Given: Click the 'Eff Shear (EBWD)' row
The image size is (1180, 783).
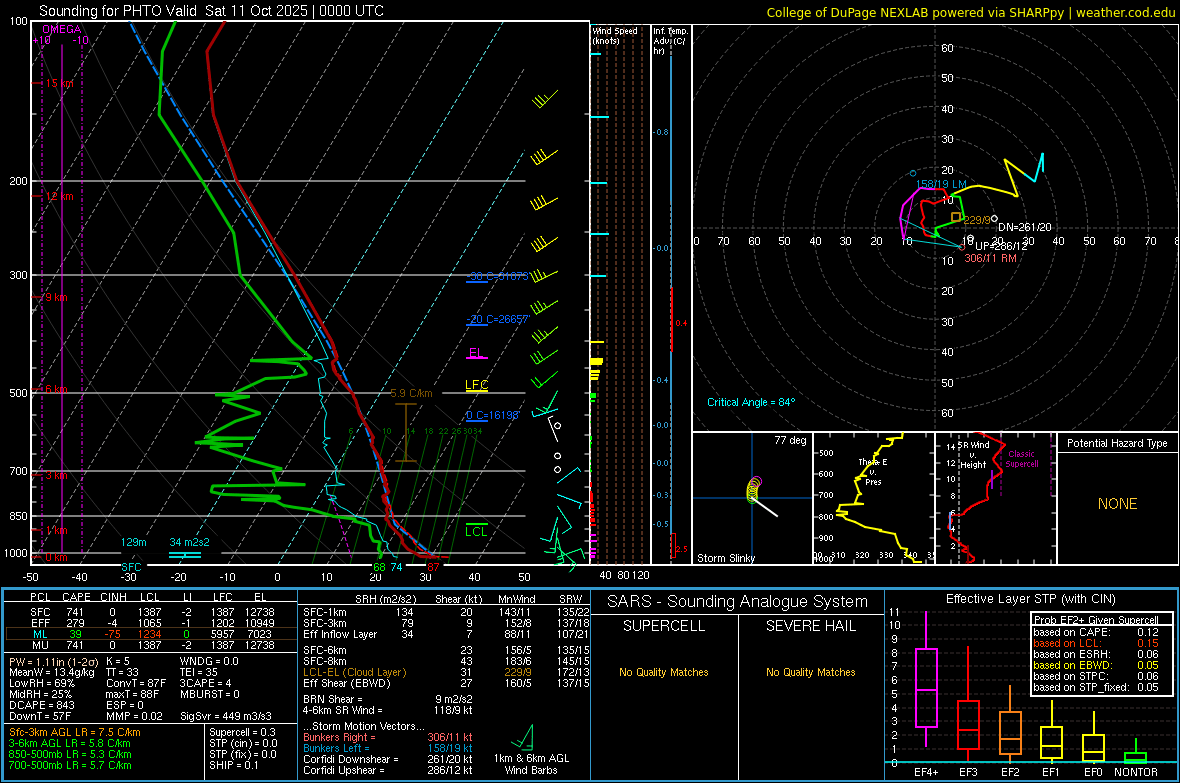Looking at the screenshot, I should tap(446, 683).
